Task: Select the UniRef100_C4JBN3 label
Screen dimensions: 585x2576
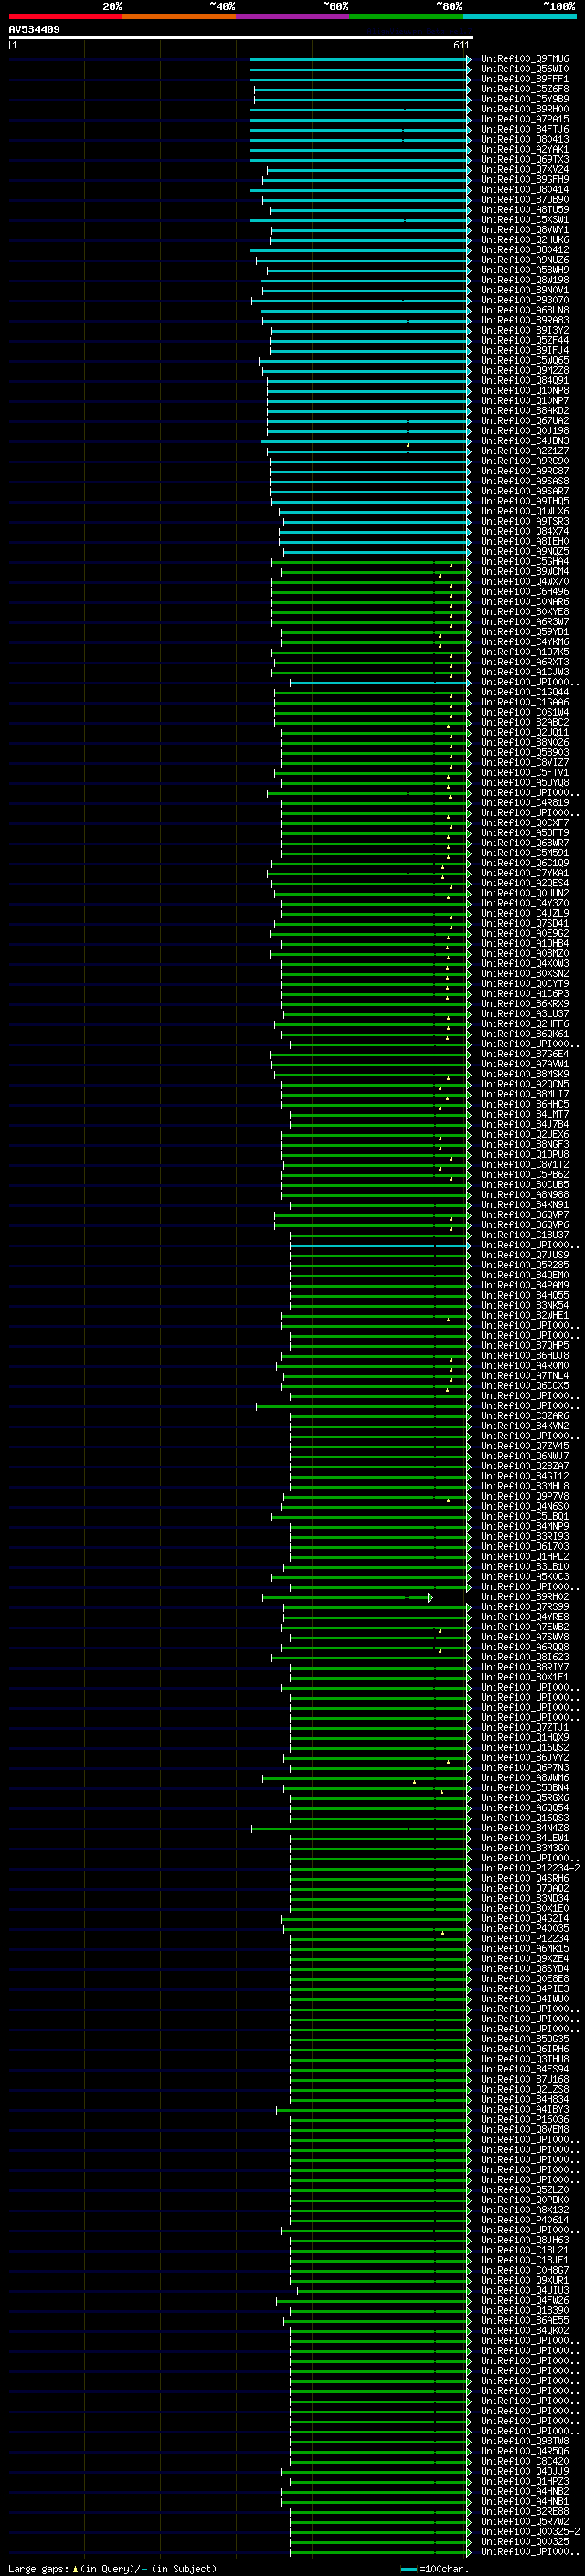Action: pyautogui.click(x=525, y=441)
